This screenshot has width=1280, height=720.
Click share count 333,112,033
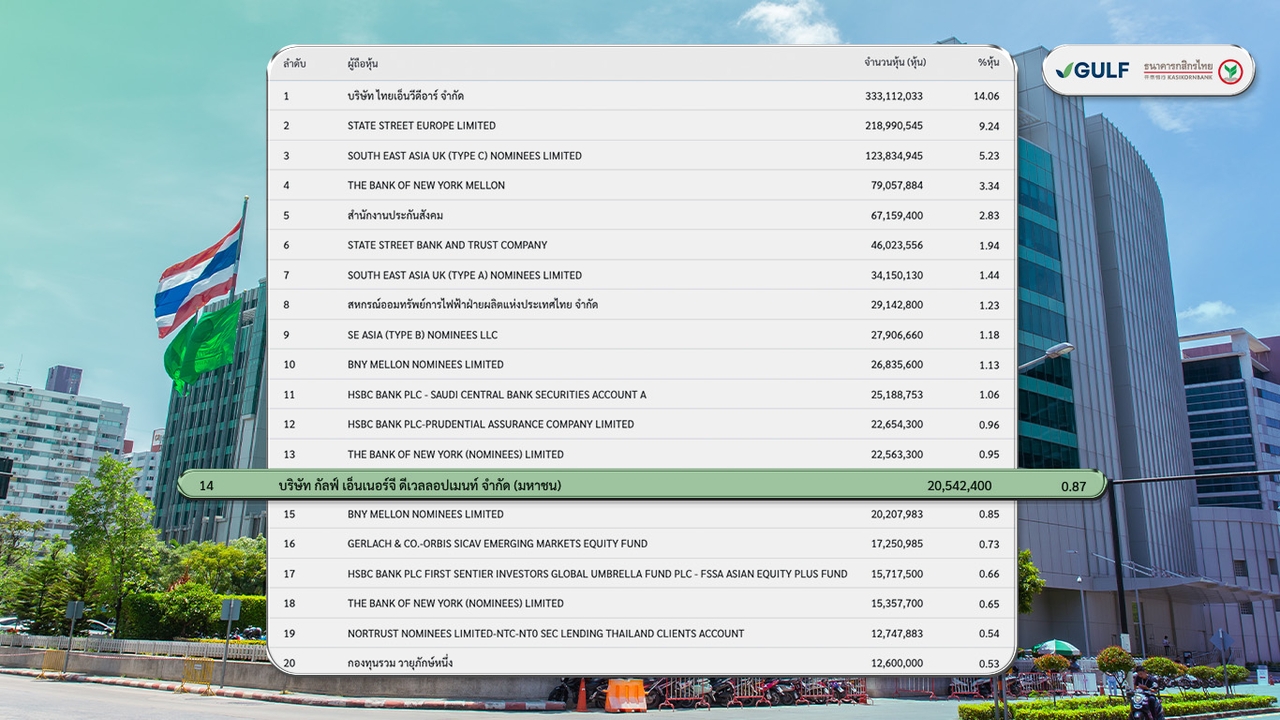coord(894,96)
